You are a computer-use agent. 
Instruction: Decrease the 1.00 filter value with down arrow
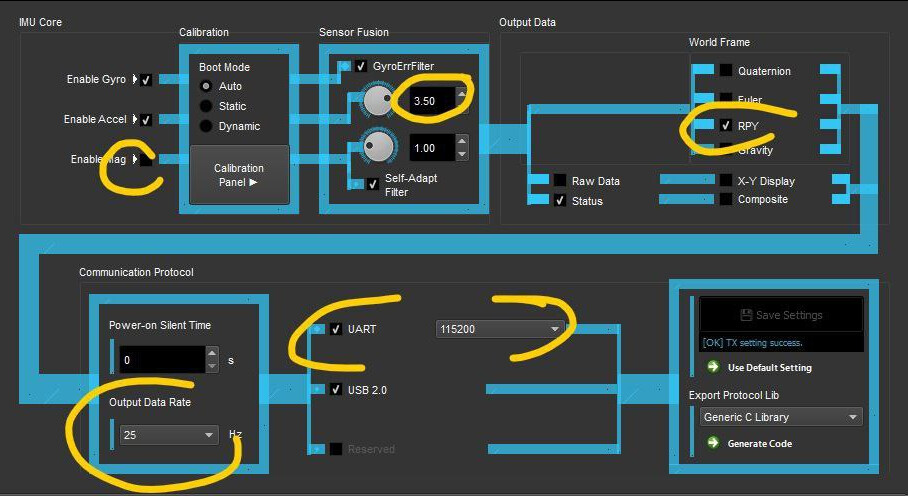(461, 154)
